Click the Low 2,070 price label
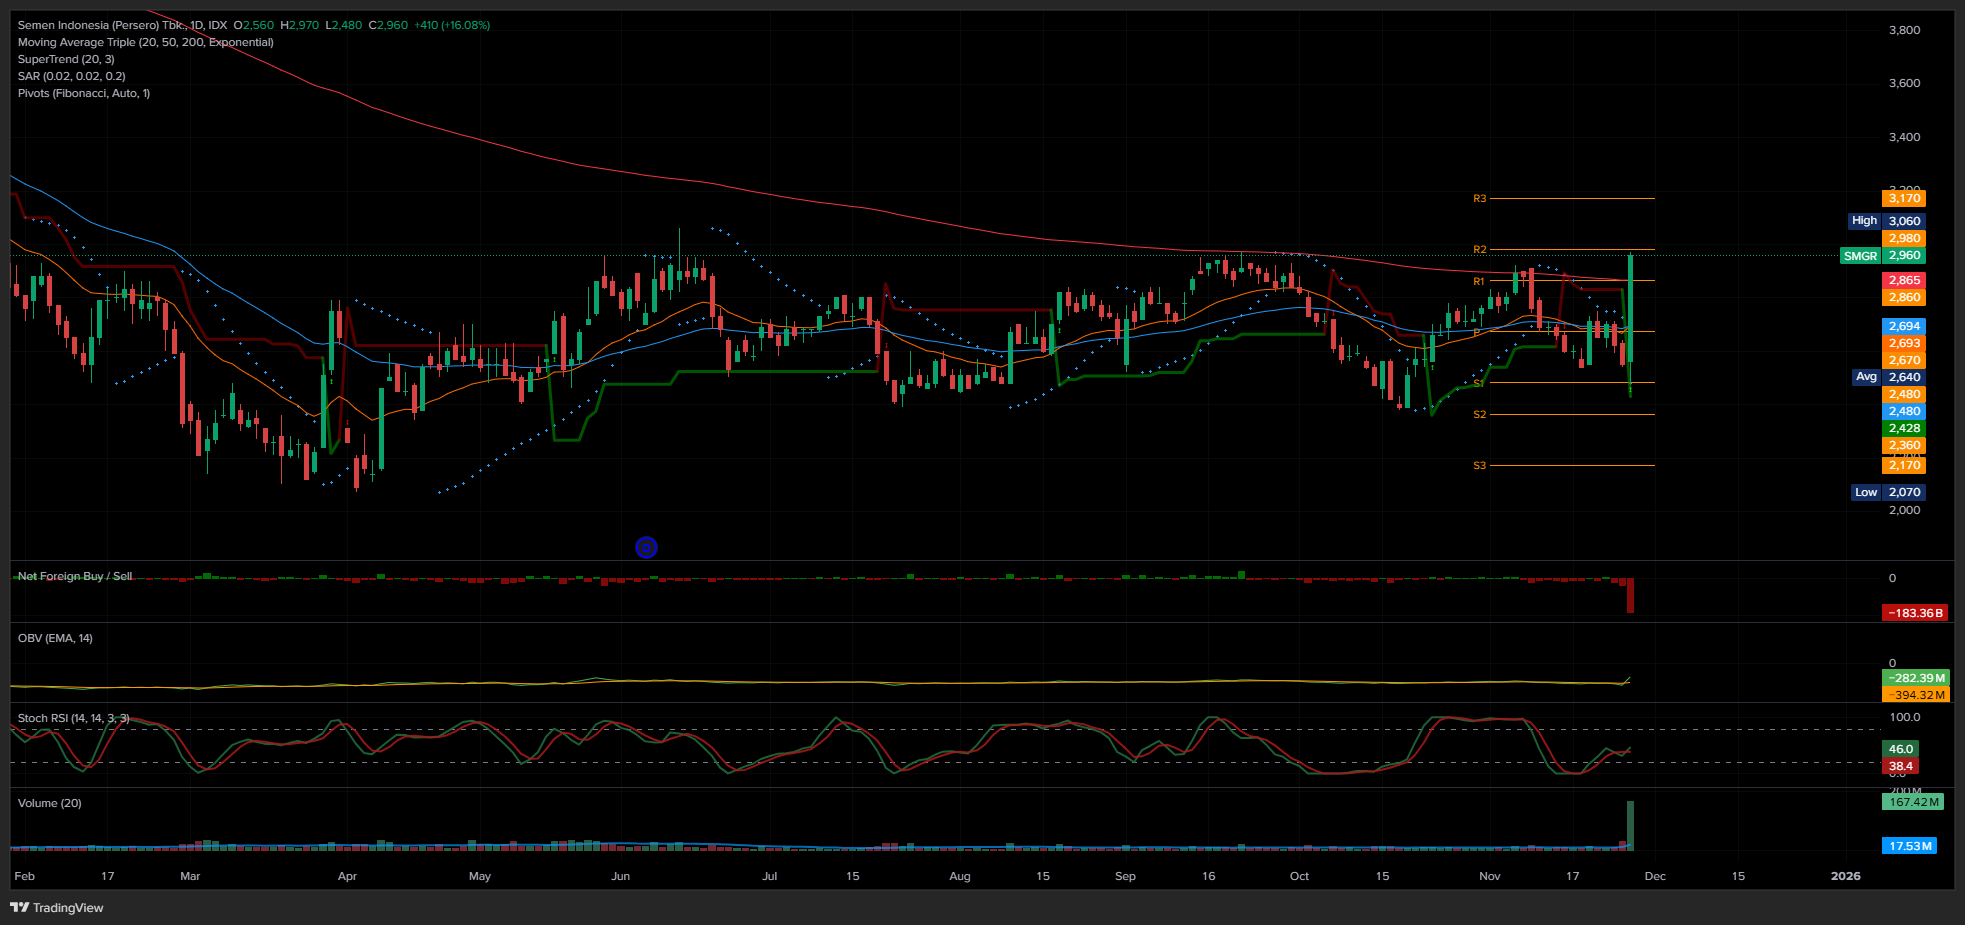 tap(1886, 492)
